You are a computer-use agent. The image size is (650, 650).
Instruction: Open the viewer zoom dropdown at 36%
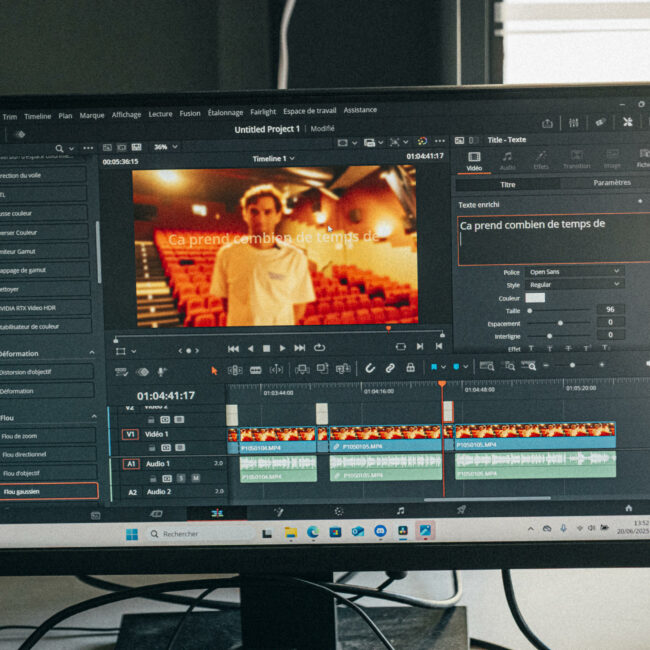[x=162, y=147]
